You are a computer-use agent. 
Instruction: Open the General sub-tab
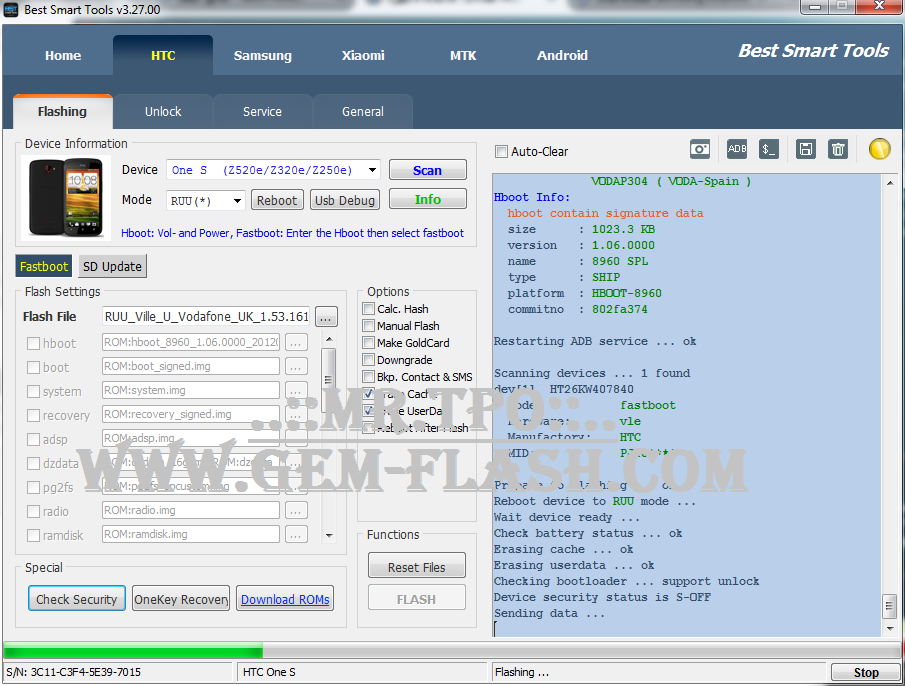click(x=362, y=111)
